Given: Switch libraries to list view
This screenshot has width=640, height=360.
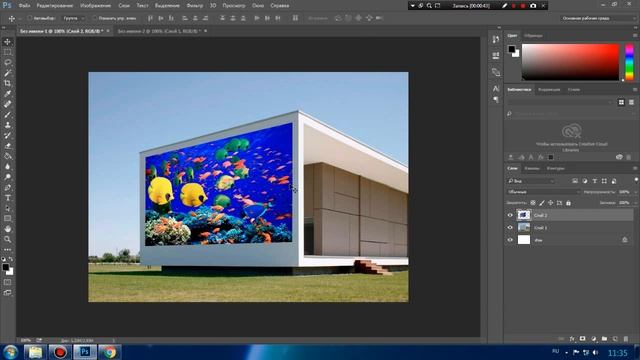Looking at the screenshot, I should click(x=631, y=102).
